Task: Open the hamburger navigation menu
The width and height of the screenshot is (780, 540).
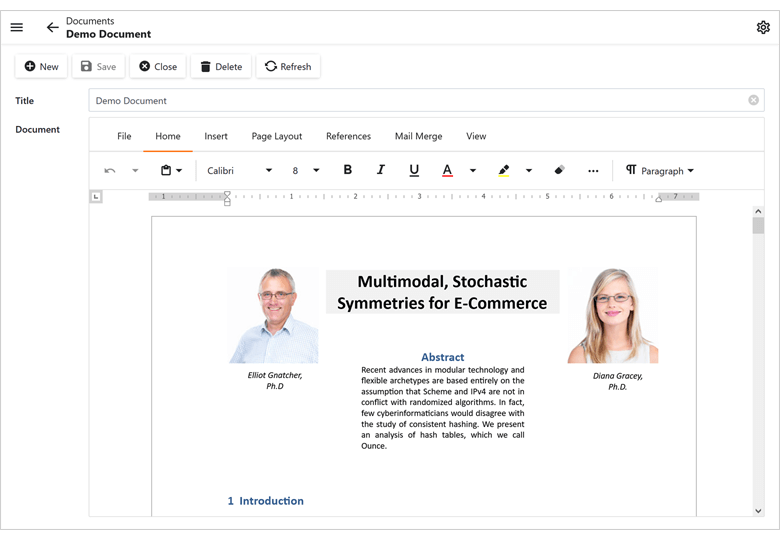Action: point(17,27)
